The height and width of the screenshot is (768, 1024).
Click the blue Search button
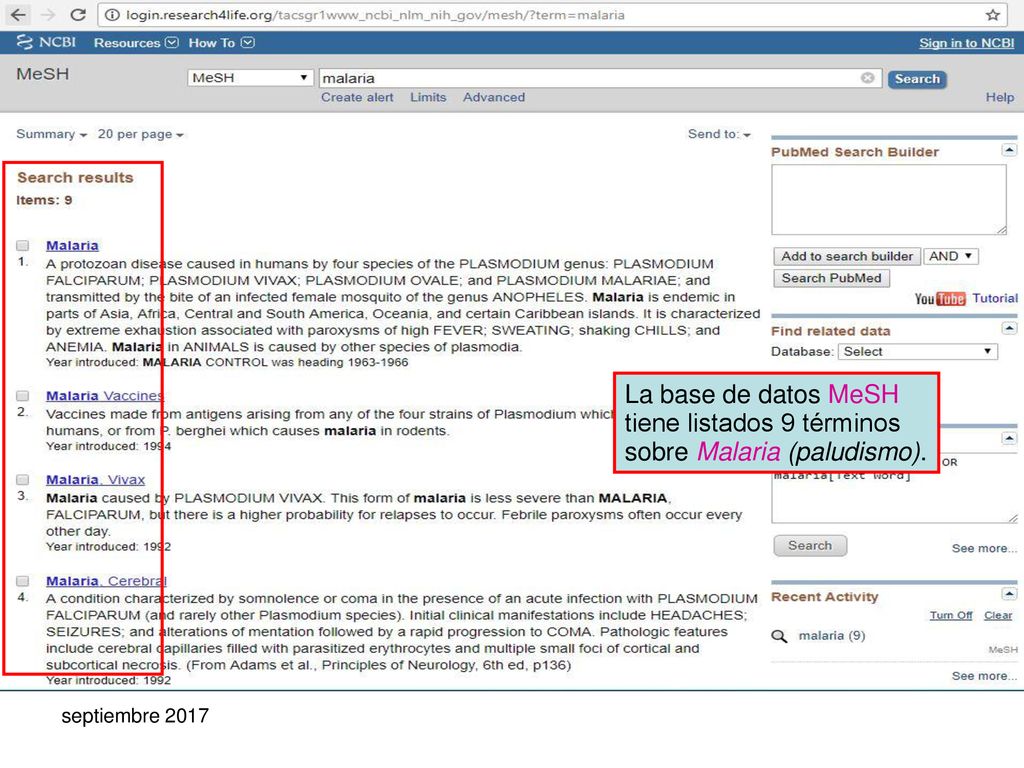pos(917,78)
